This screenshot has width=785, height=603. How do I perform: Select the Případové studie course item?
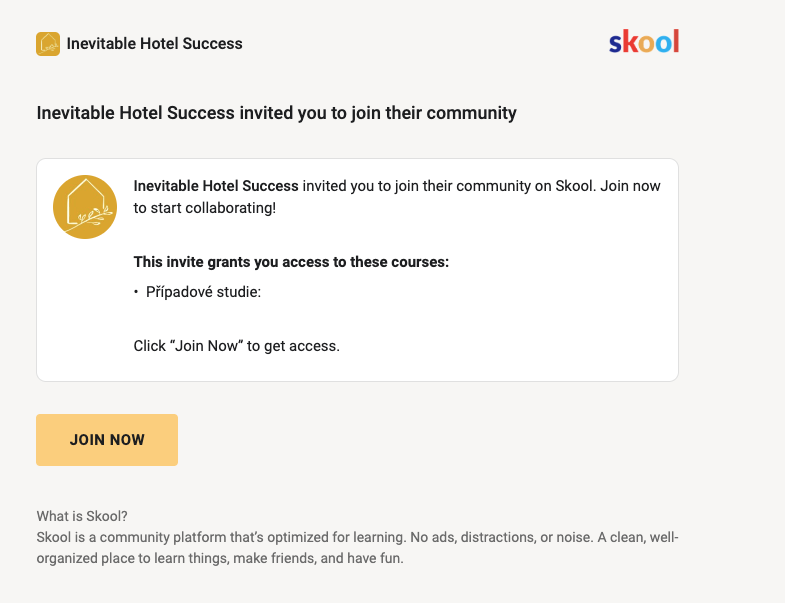tap(203, 292)
